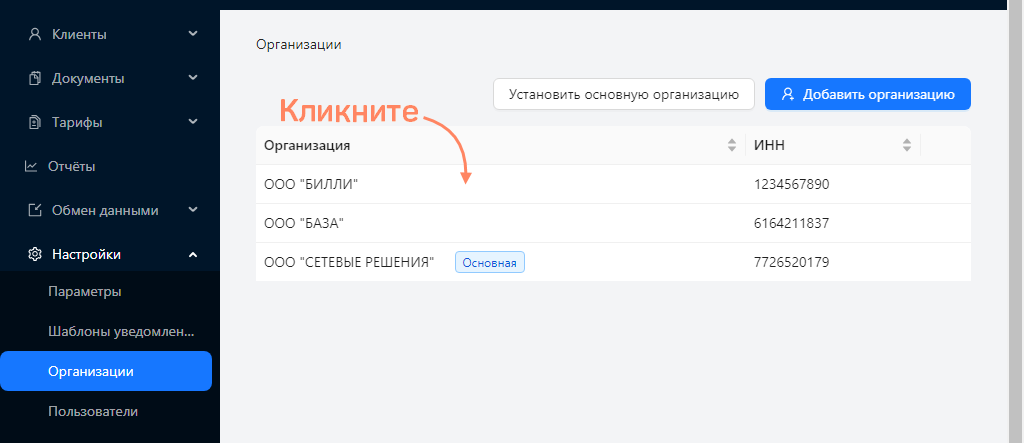Expand the Тарифы menu chevron
The image size is (1024, 443).
(193, 122)
